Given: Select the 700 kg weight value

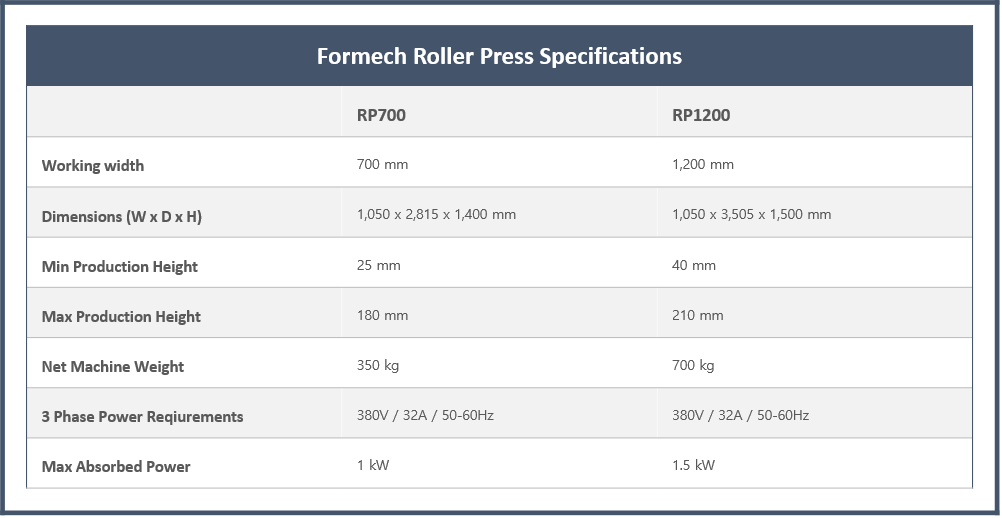Looking at the screenshot, I should pos(693,365).
